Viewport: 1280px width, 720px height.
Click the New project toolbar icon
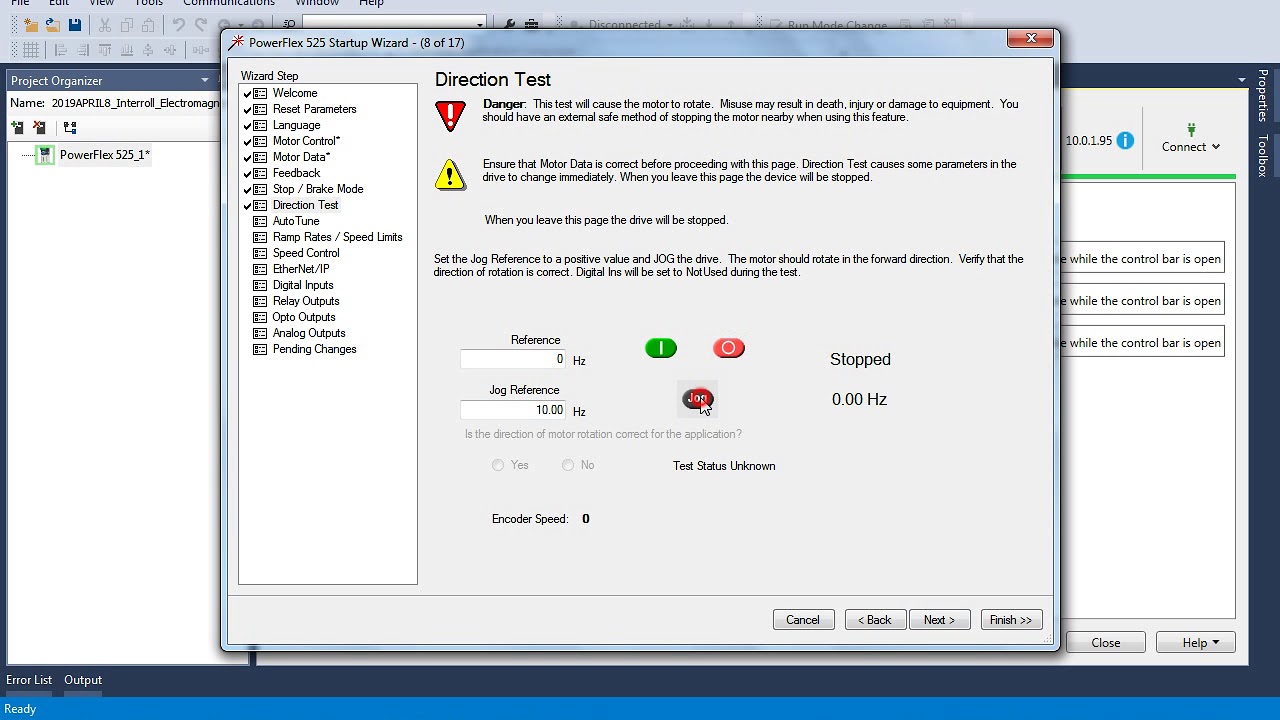point(30,25)
